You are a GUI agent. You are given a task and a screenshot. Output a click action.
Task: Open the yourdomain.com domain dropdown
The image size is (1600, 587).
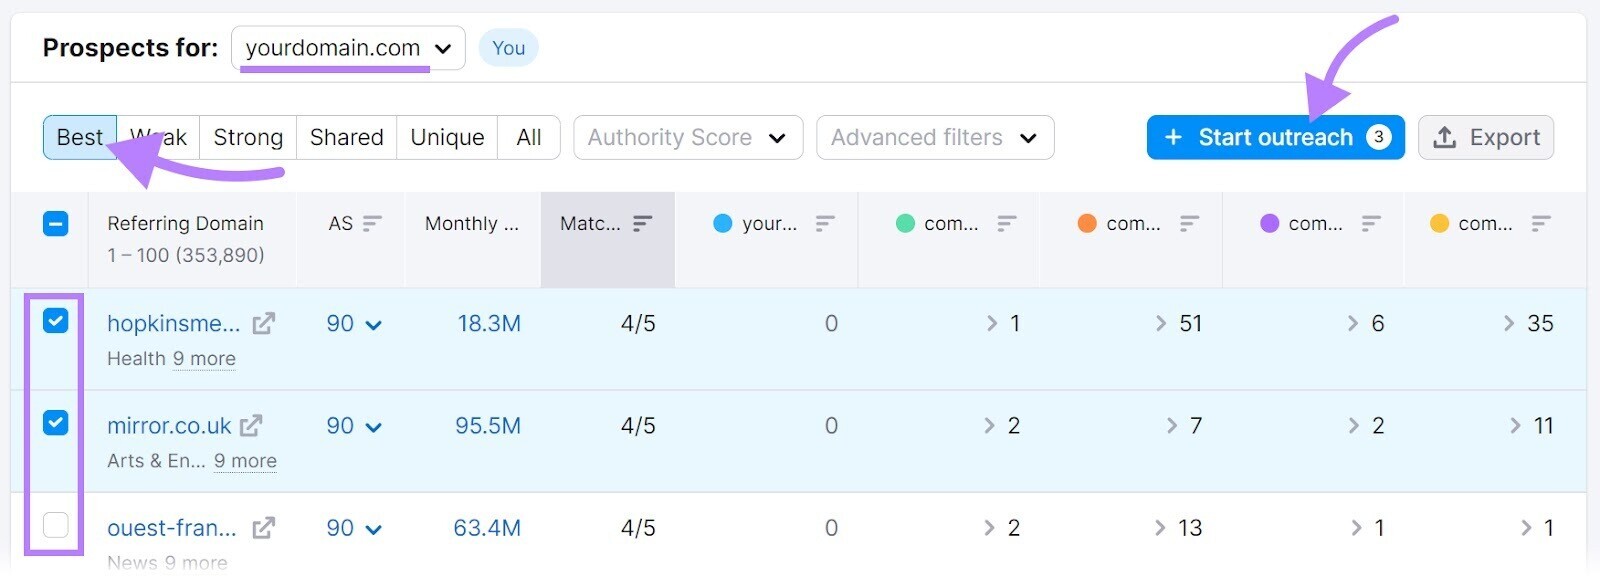coord(348,48)
